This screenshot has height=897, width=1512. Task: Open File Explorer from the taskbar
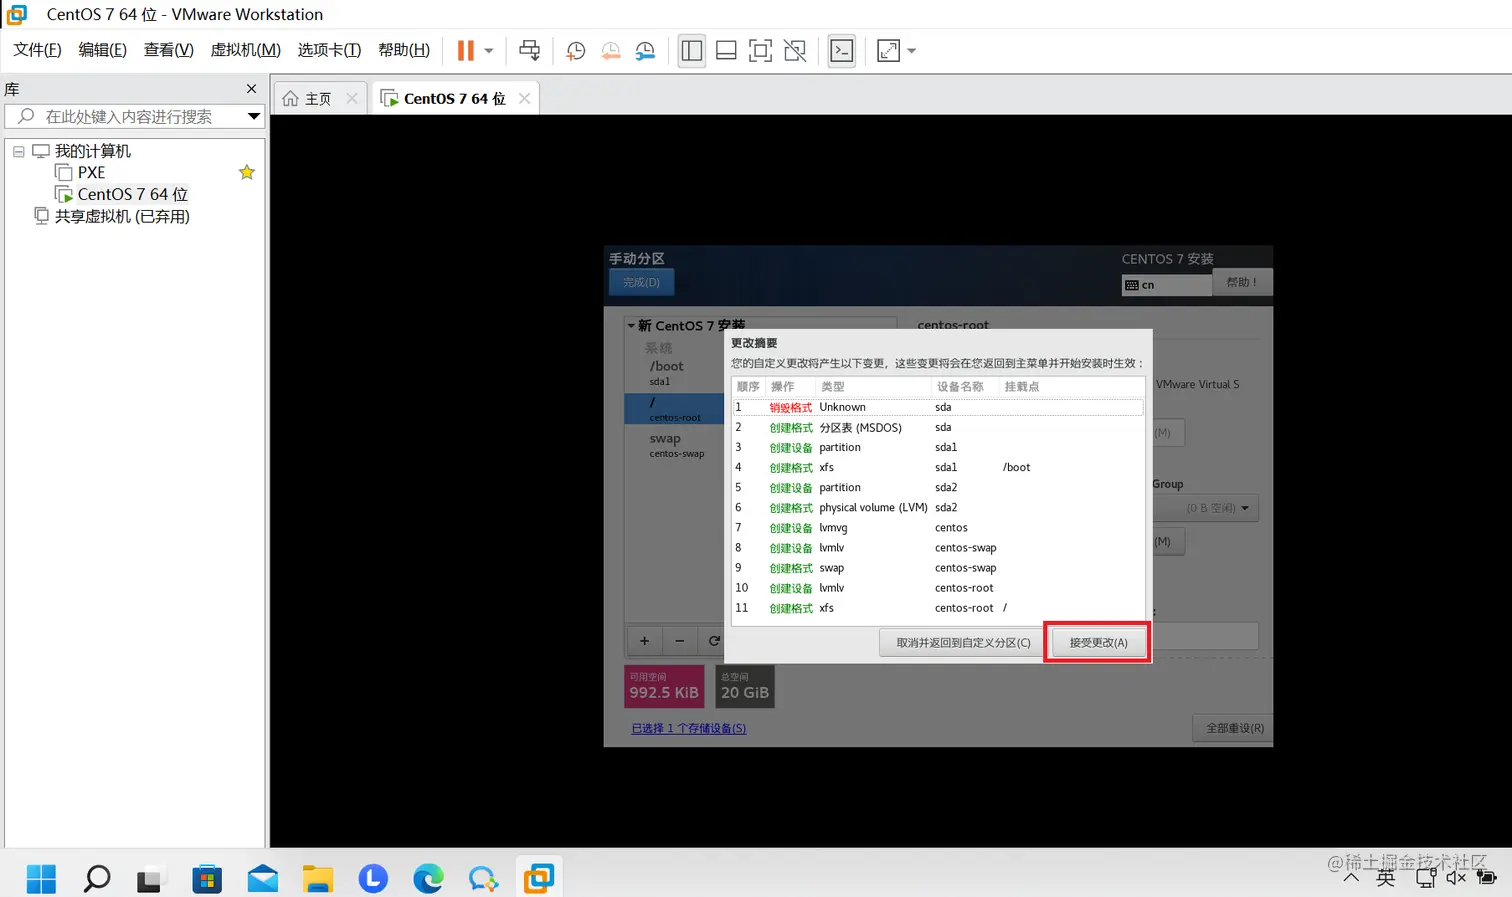pos(318,878)
